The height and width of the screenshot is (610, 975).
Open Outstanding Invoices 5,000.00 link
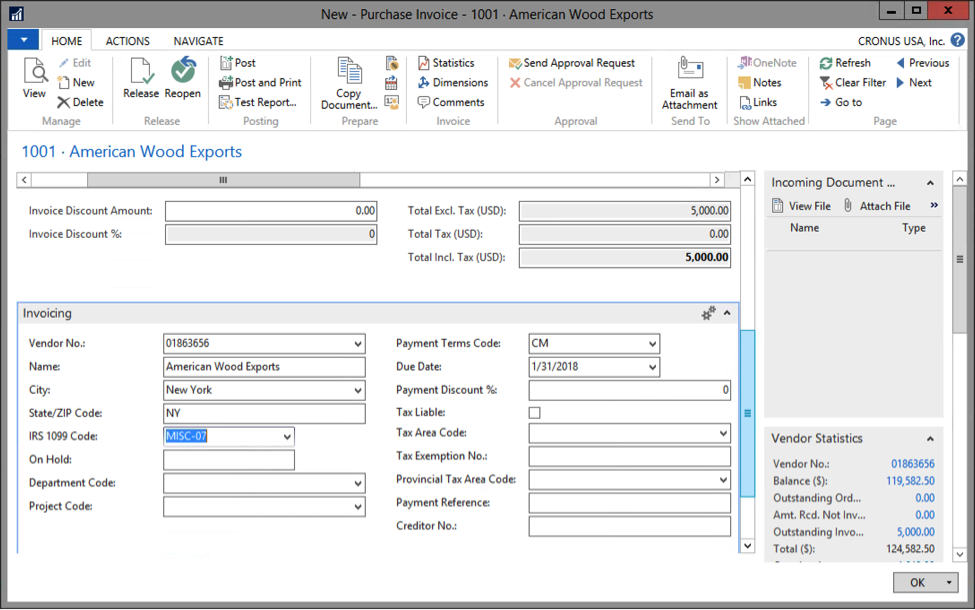pos(915,532)
